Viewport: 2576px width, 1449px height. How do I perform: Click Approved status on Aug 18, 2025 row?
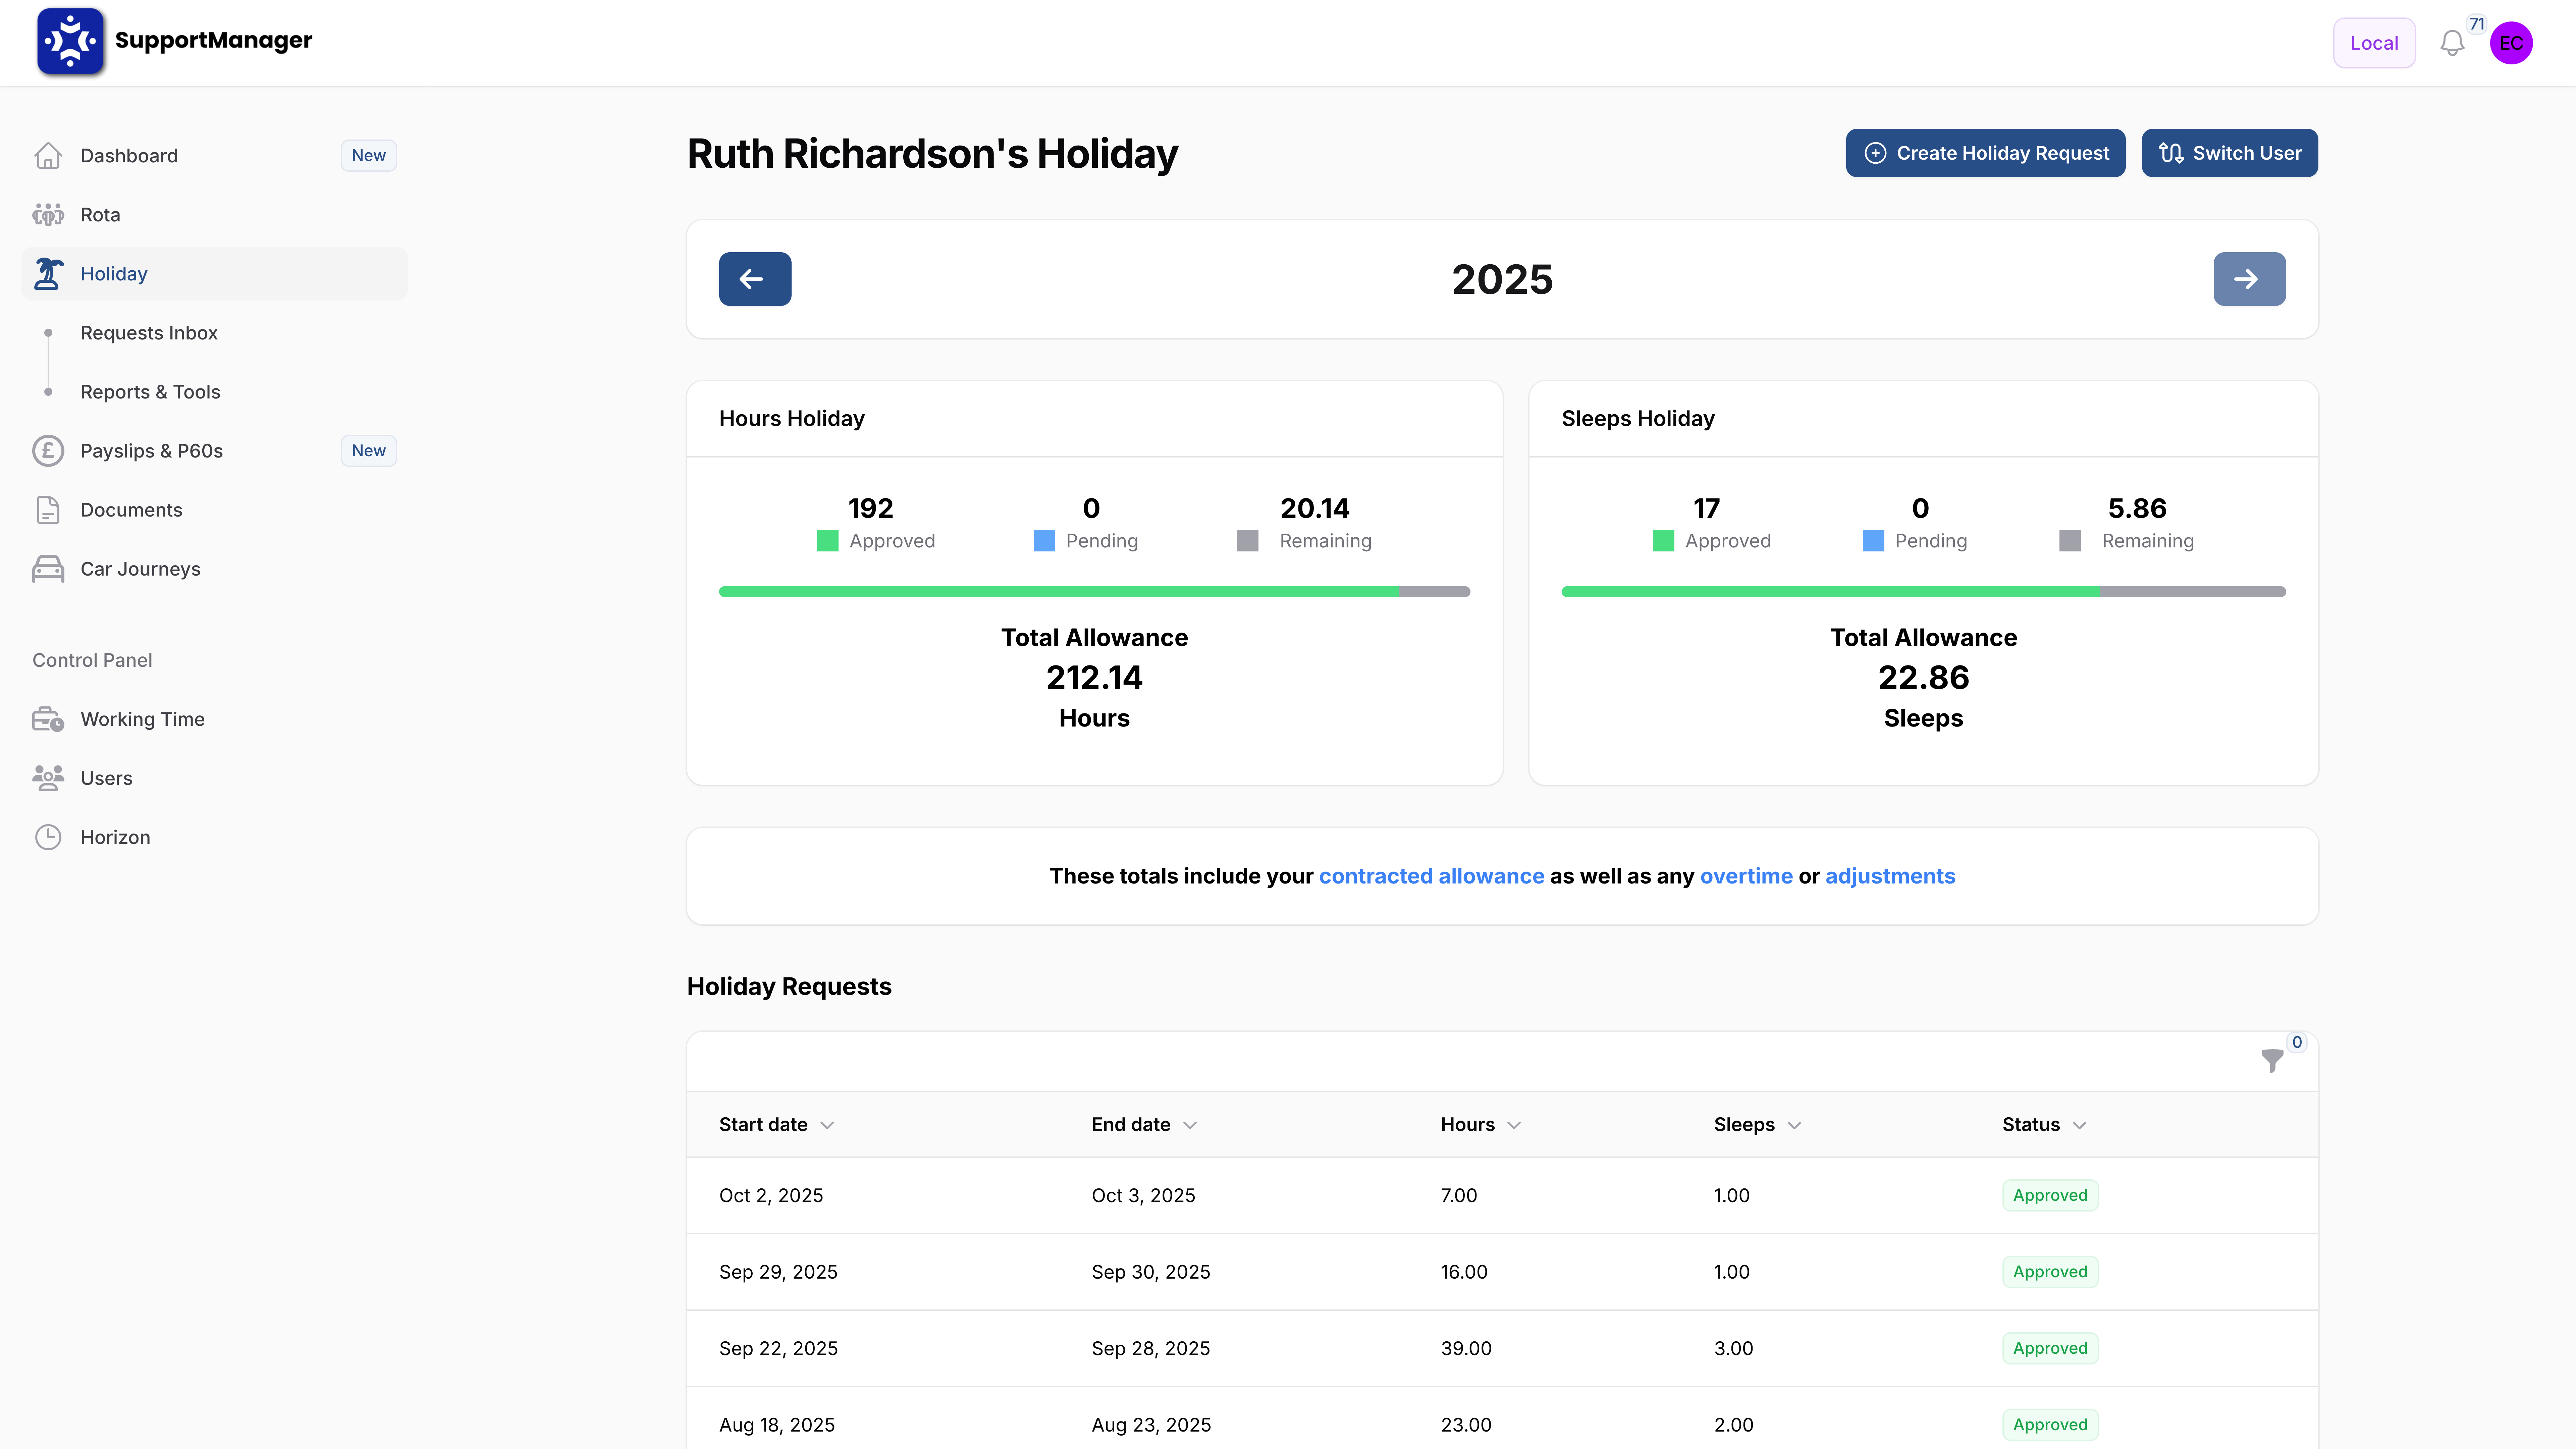point(2050,1425)
